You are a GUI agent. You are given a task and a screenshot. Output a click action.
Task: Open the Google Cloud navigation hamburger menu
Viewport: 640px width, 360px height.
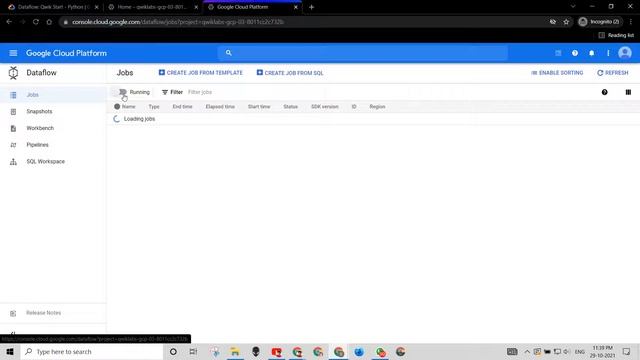[x=13, y=53]
